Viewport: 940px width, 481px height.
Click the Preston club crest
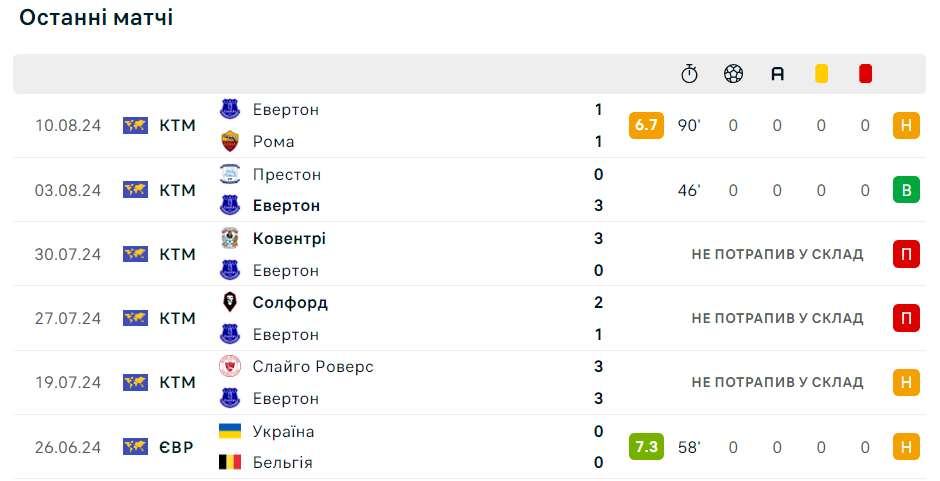tap(230, 174)
